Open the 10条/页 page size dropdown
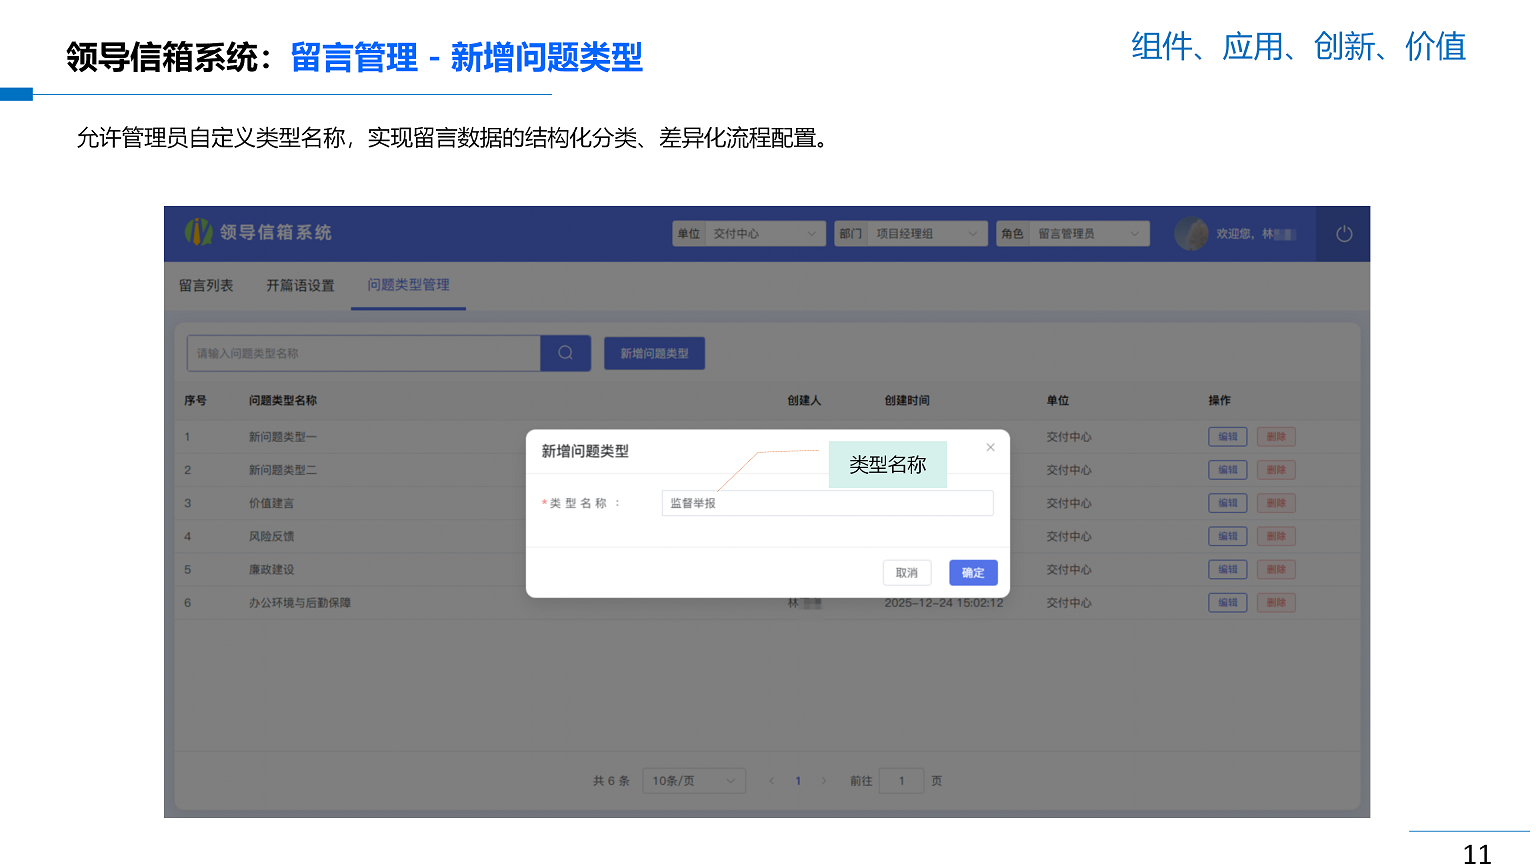The width and height of the screenshot is (1536, 864). pyautogui.click(x=694, y=781)
